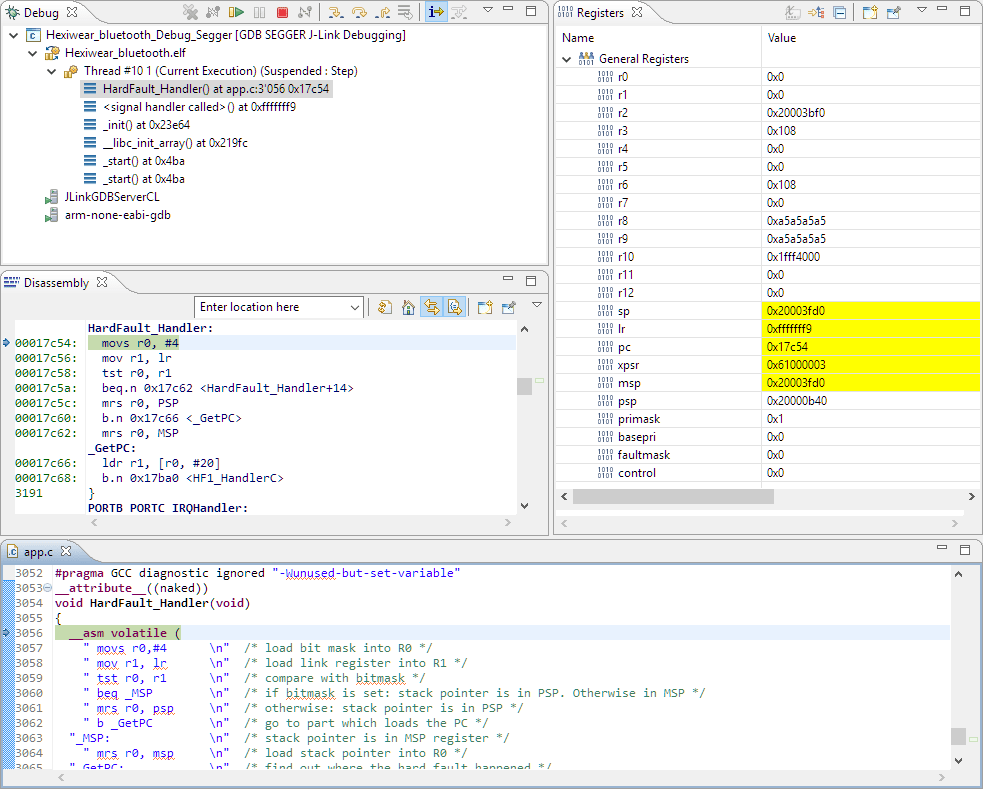This screenshot has width=983, height=789.
Task: Refresh the Disassembly view
Action: coord(384,307)
